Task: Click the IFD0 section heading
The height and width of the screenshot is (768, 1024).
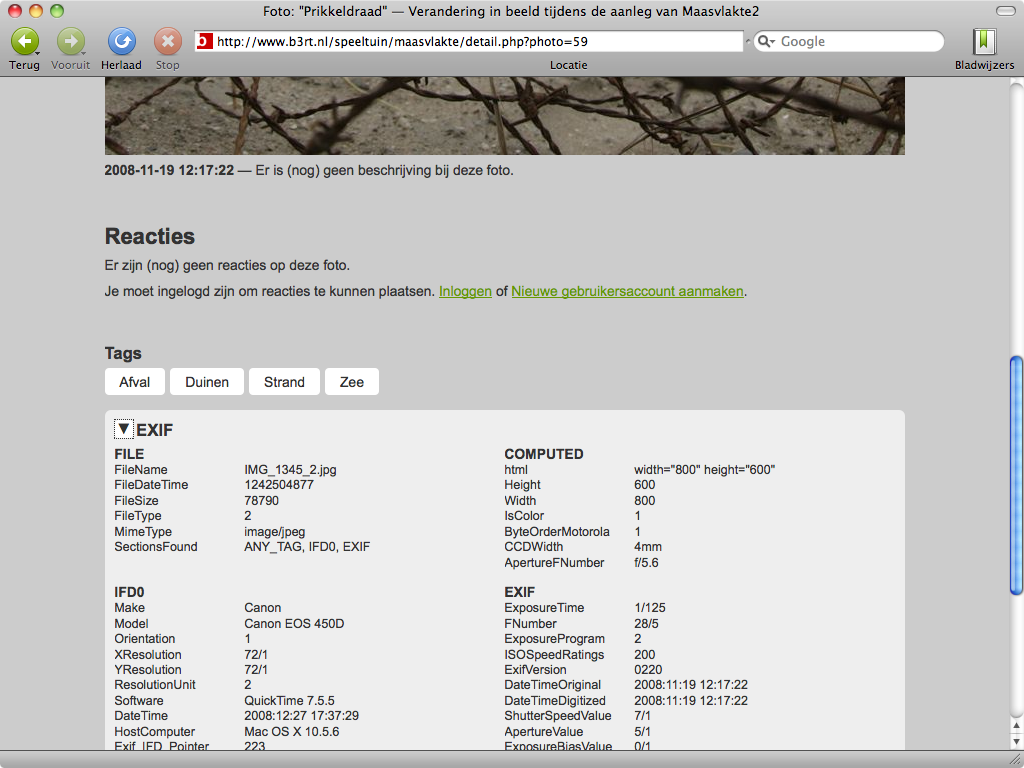Action: (x=129, y=592)
